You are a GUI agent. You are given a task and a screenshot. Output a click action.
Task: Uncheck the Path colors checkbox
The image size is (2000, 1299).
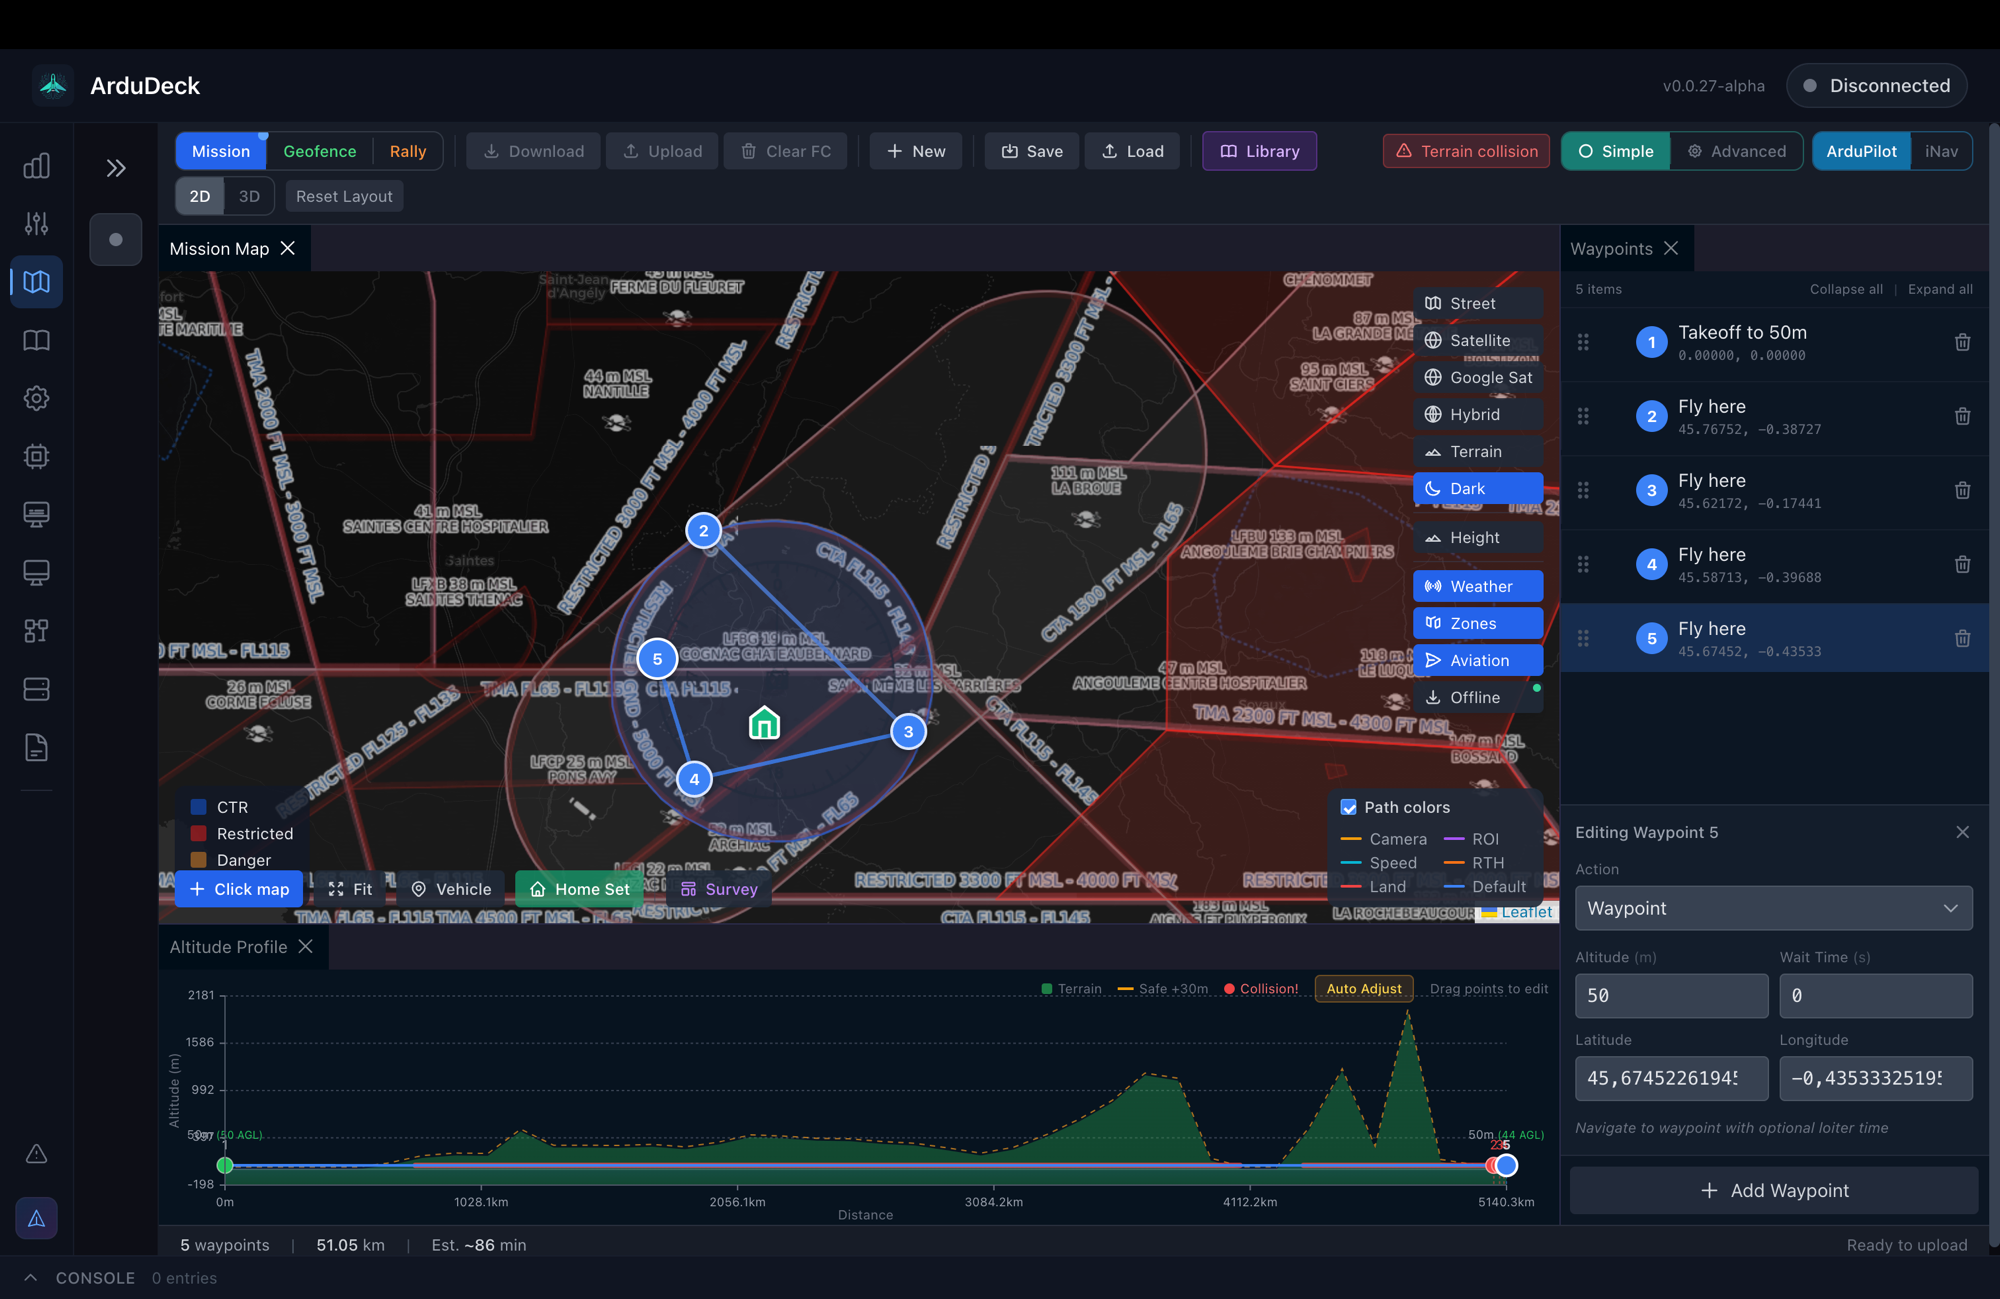coord(1348,807)
